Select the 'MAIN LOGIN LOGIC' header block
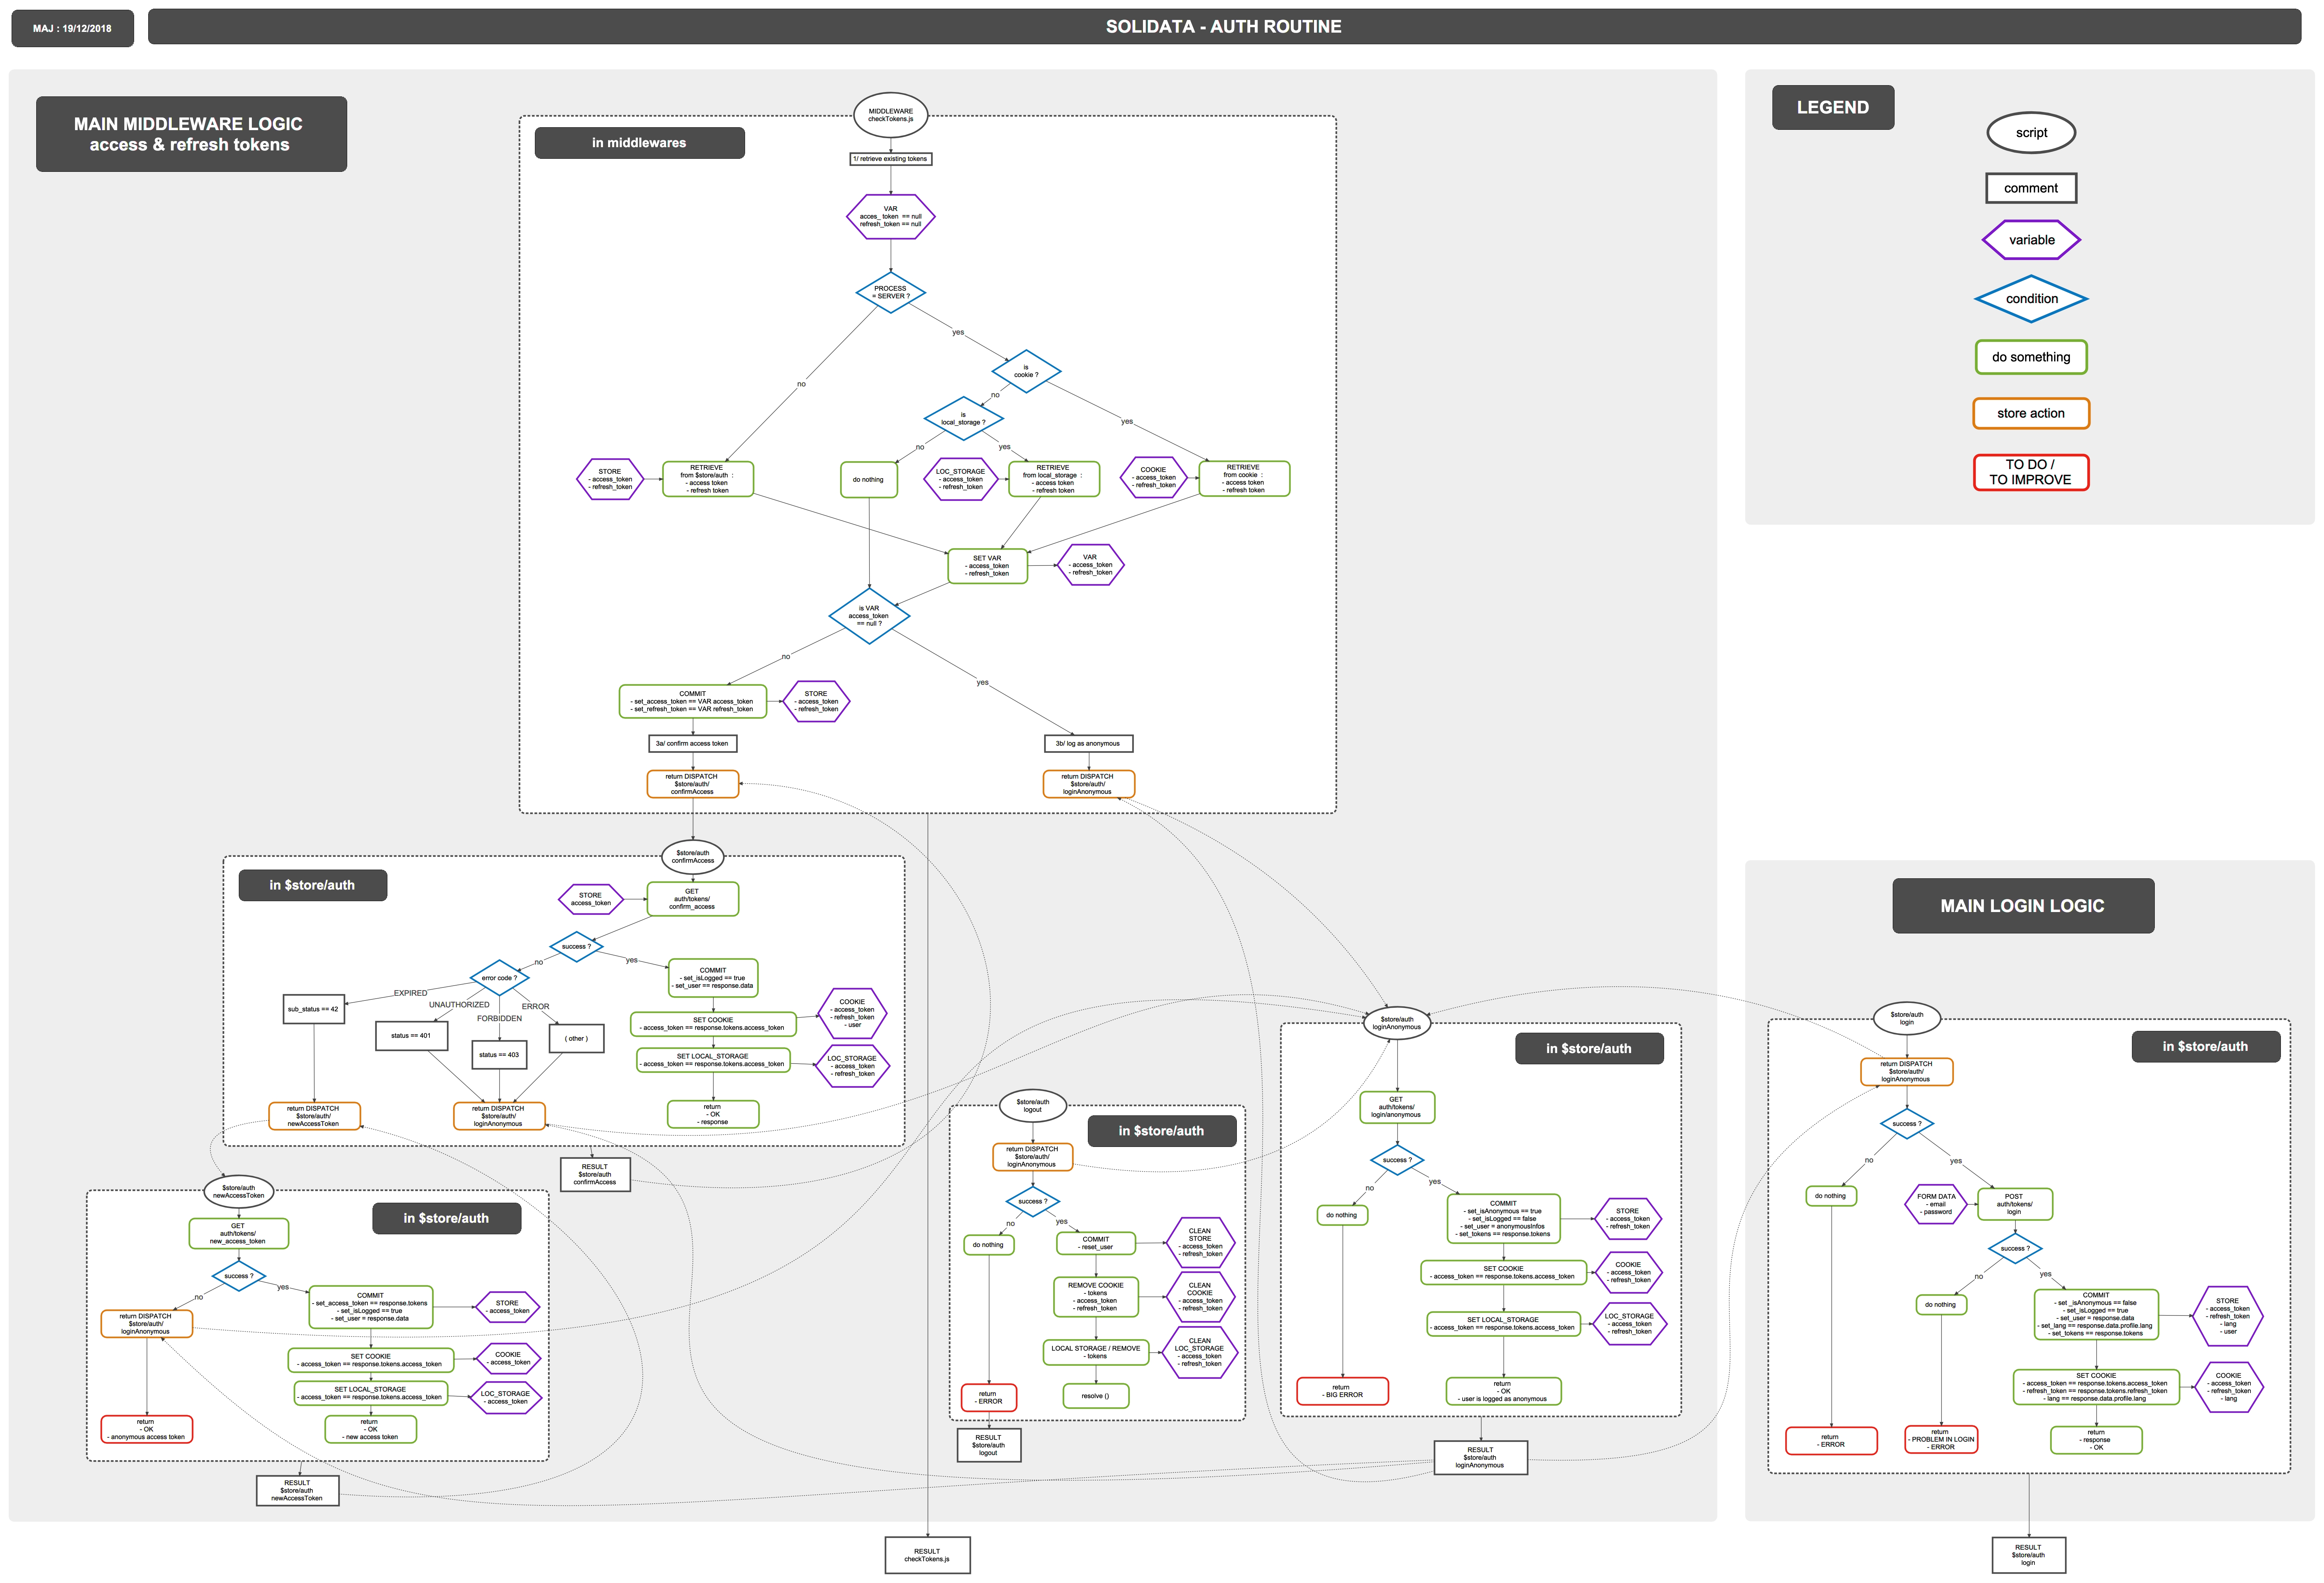Image resolution: width=2324 pixels, height=1583 pixels. click(2022, 906)
